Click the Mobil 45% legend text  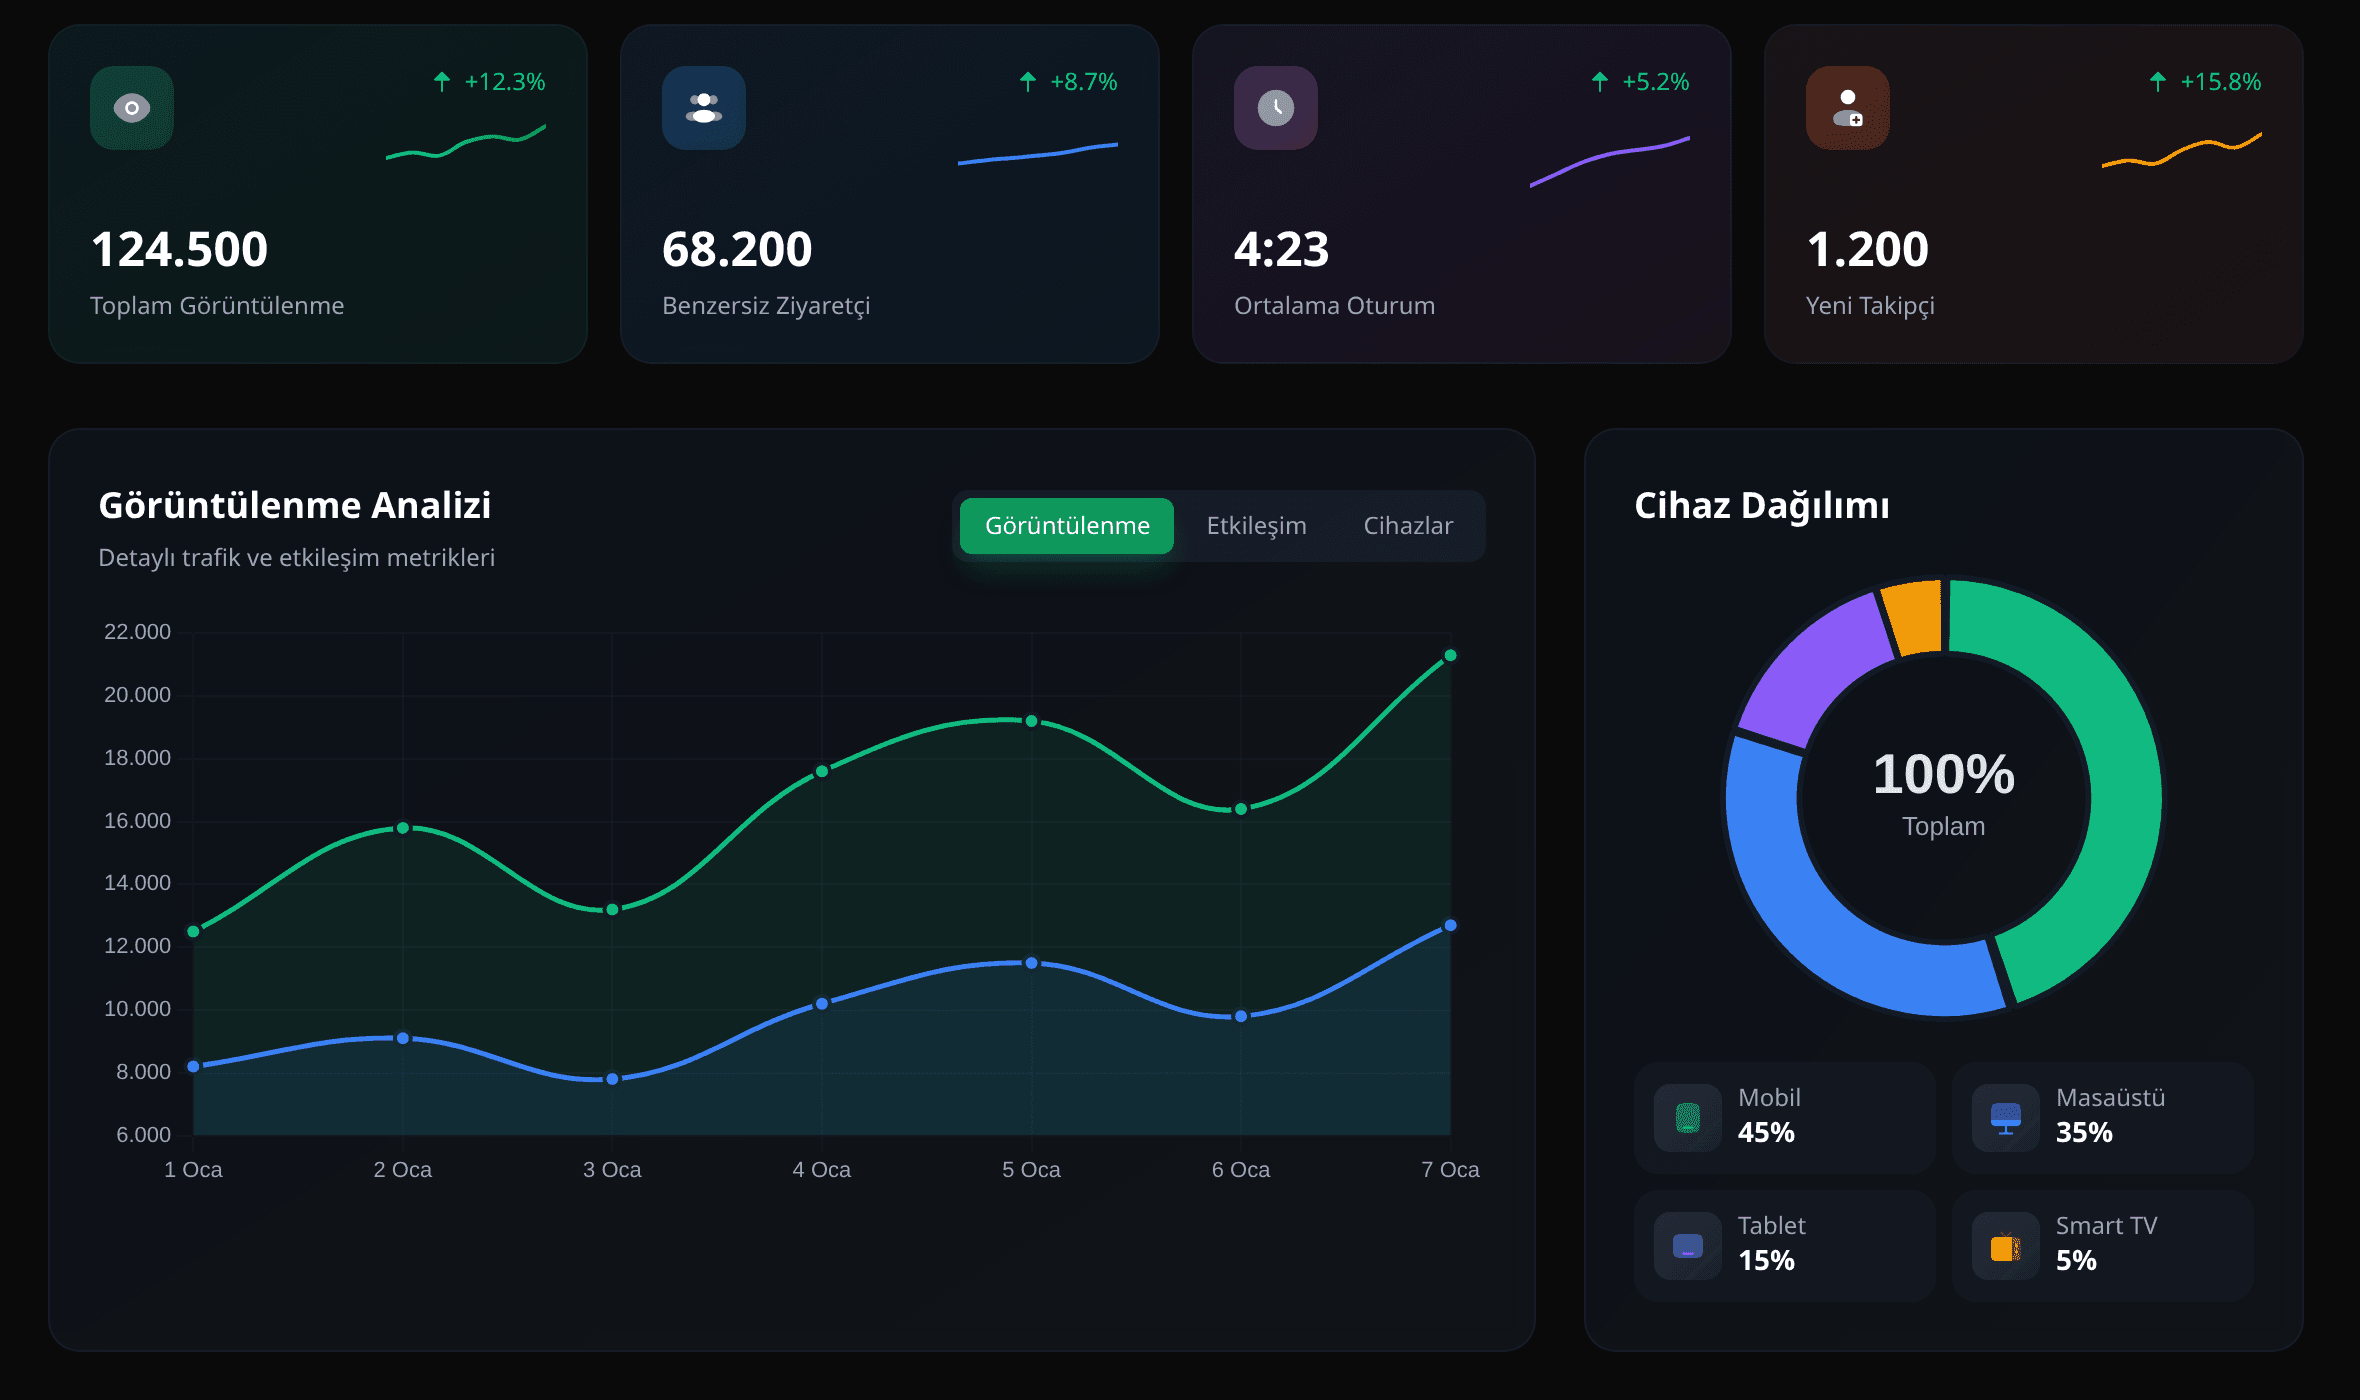1769,1115
